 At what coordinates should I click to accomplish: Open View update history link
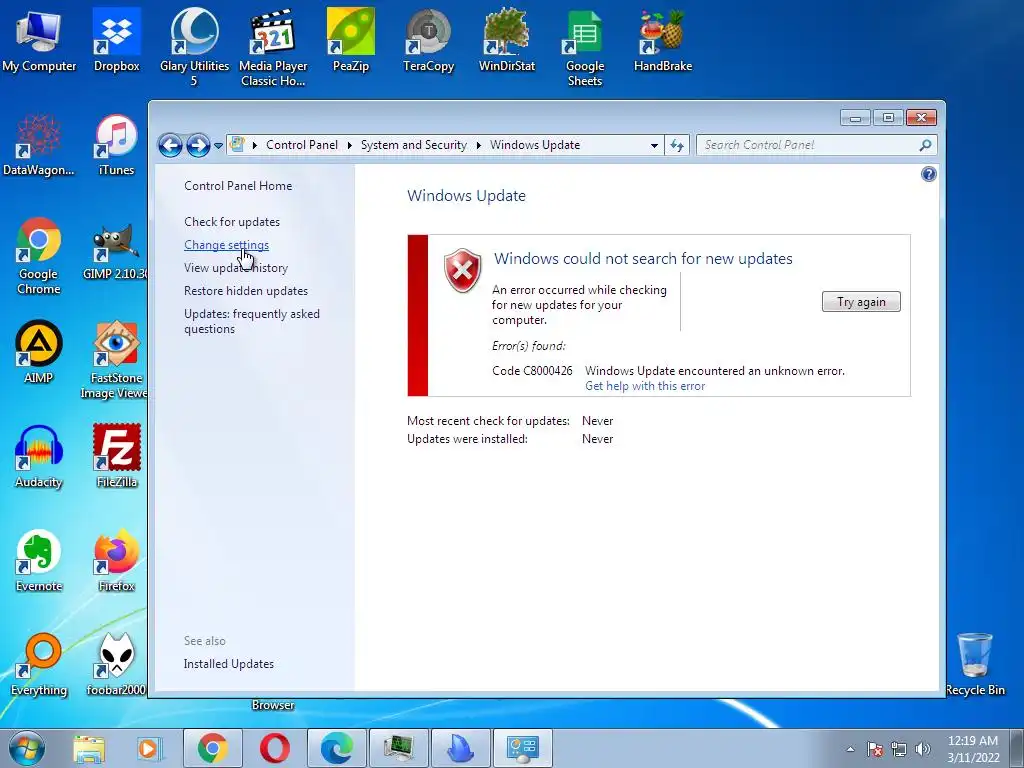click(x=236, y=268)
